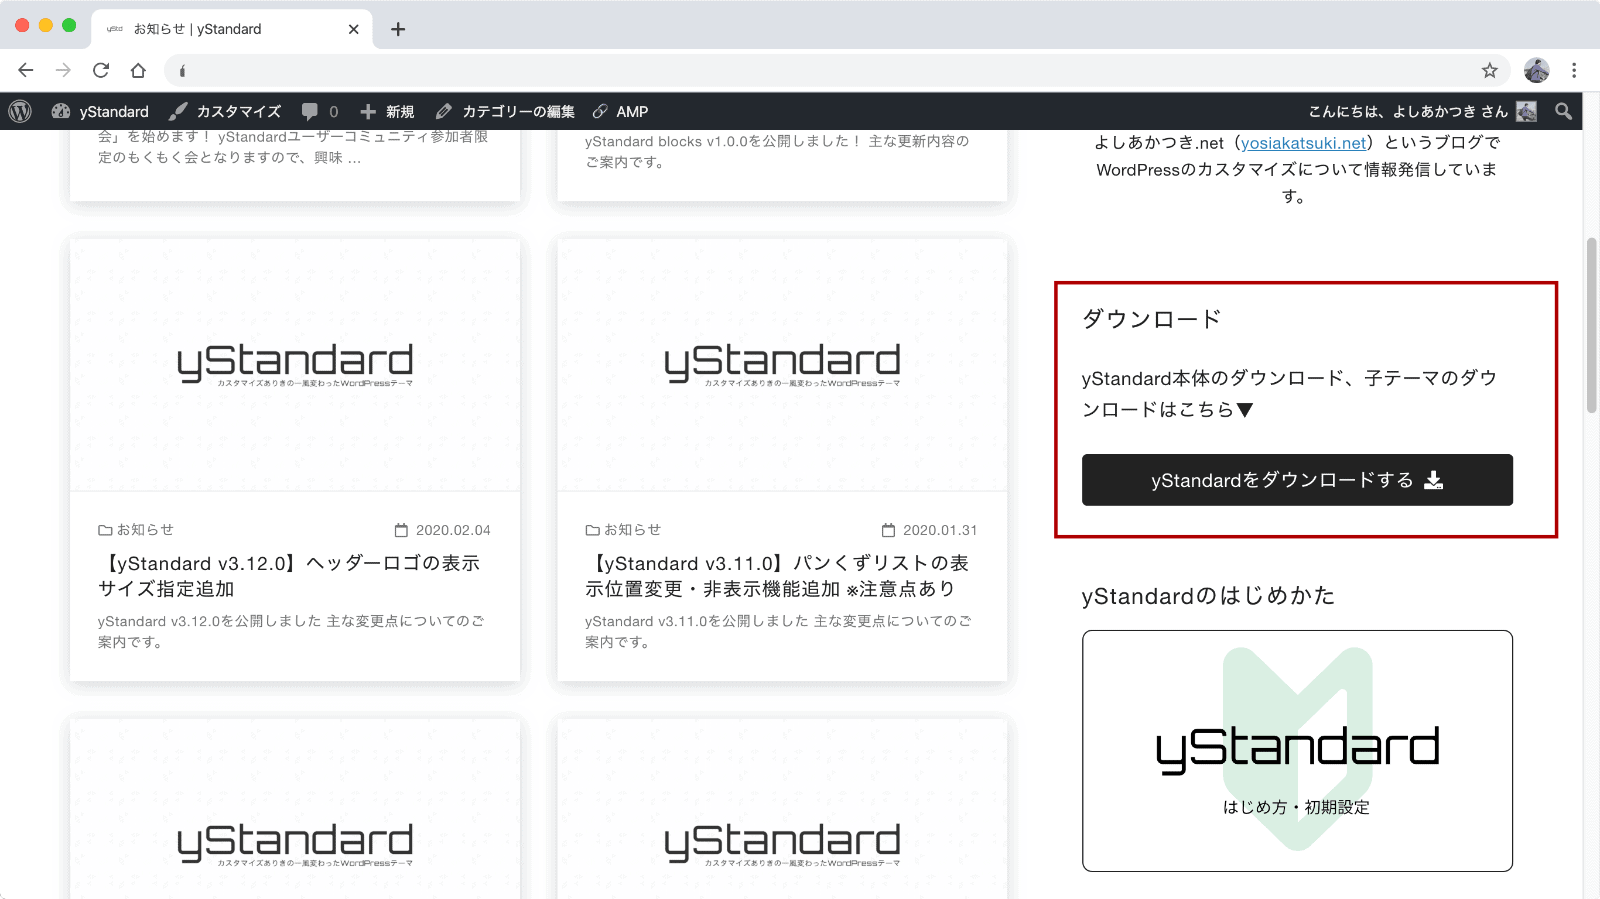Image resolution: width=1600 pixels, height=899 pixels.
Task: Click the v3.12.0を公開しました excerpt text
Action: 291,631
